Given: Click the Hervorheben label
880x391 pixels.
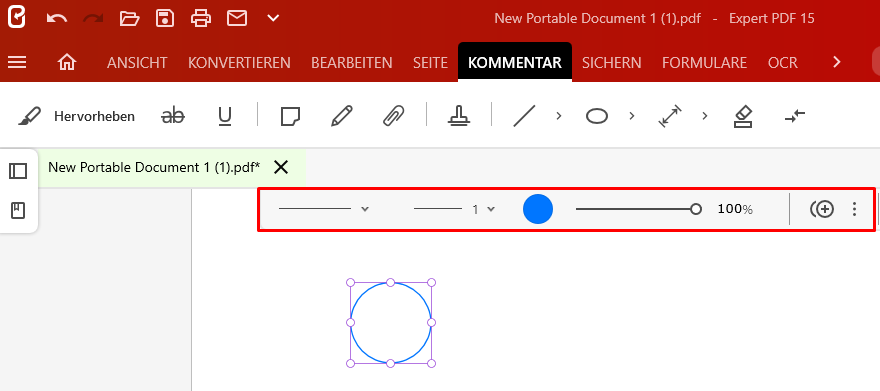Looking at the screenshot, I should tap(94, 117).
